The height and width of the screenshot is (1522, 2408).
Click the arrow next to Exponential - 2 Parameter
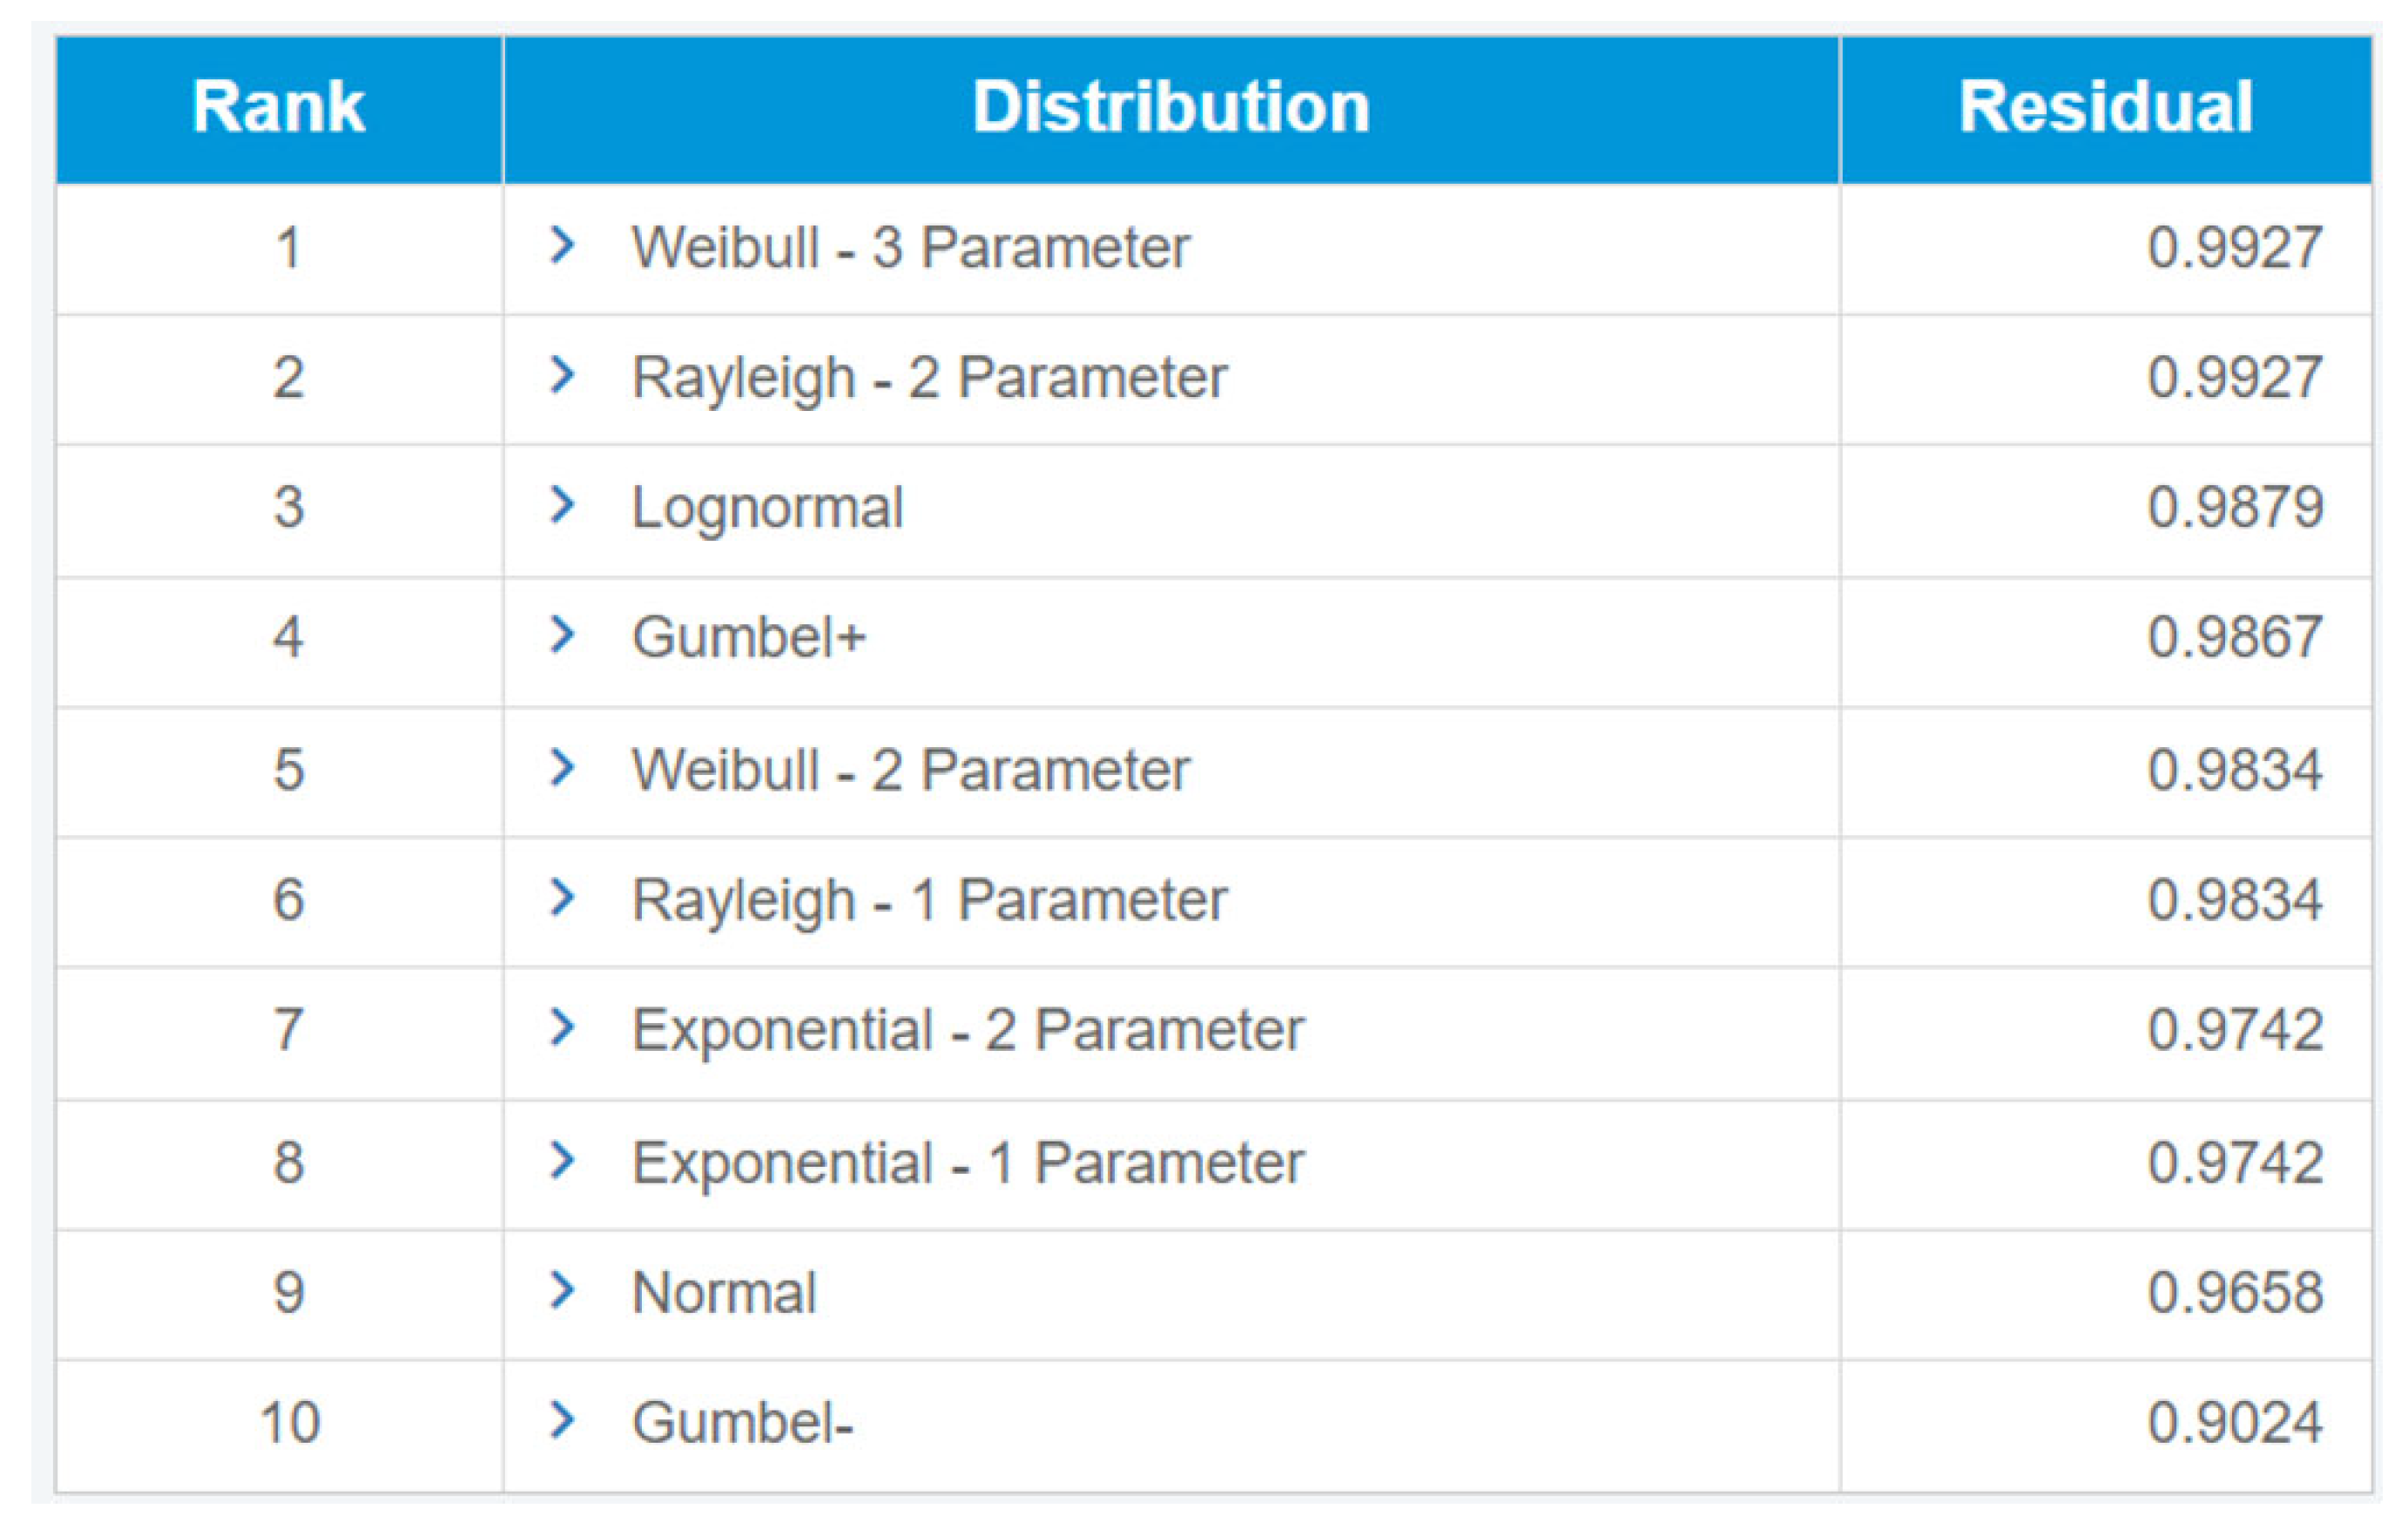563,1028
